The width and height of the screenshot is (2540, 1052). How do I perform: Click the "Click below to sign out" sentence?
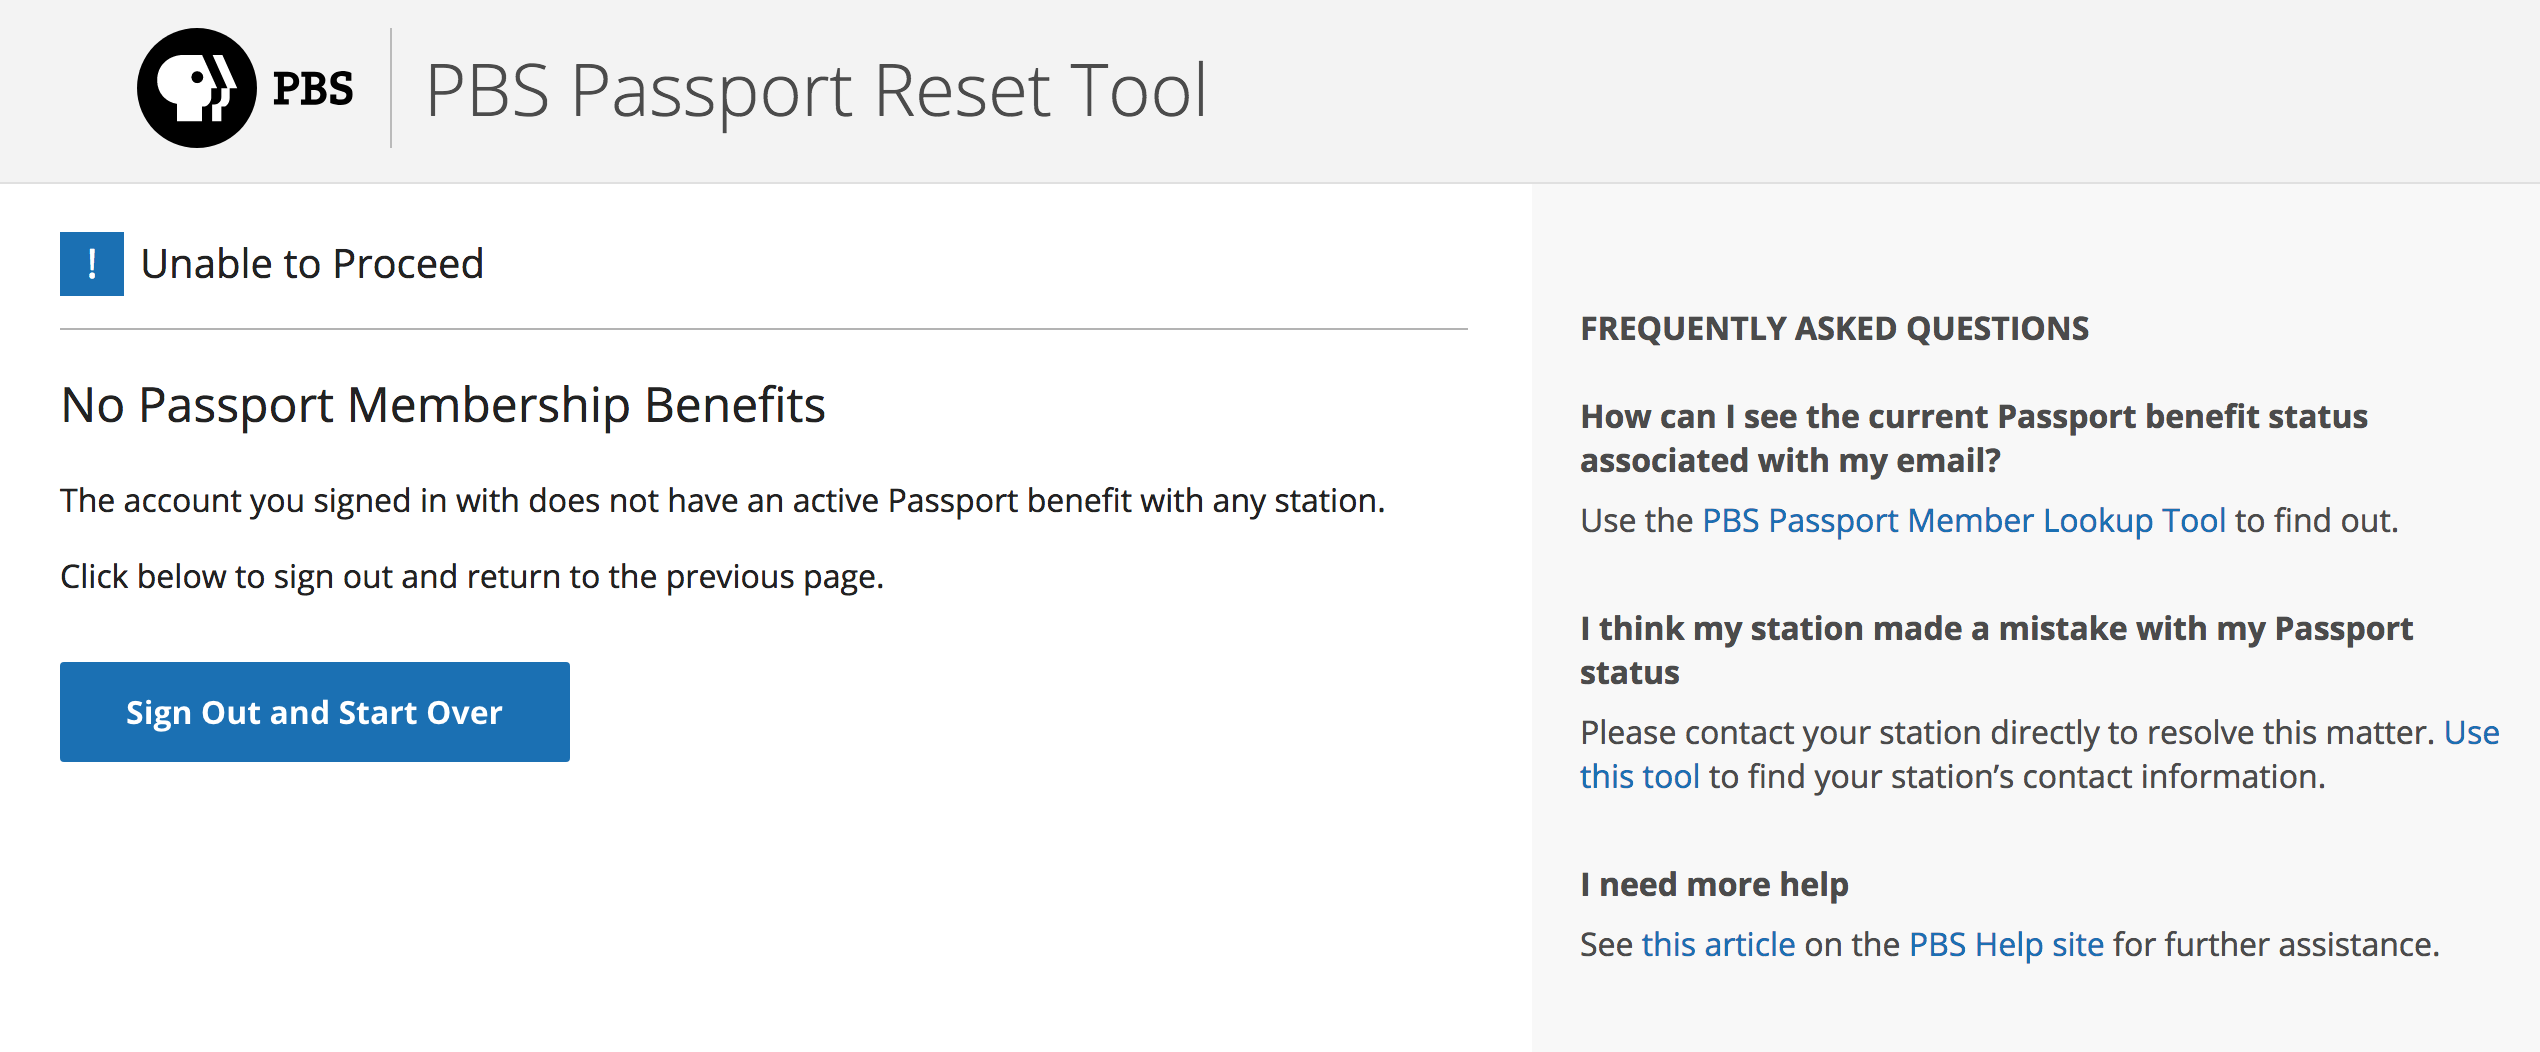(x=472, y=576)
